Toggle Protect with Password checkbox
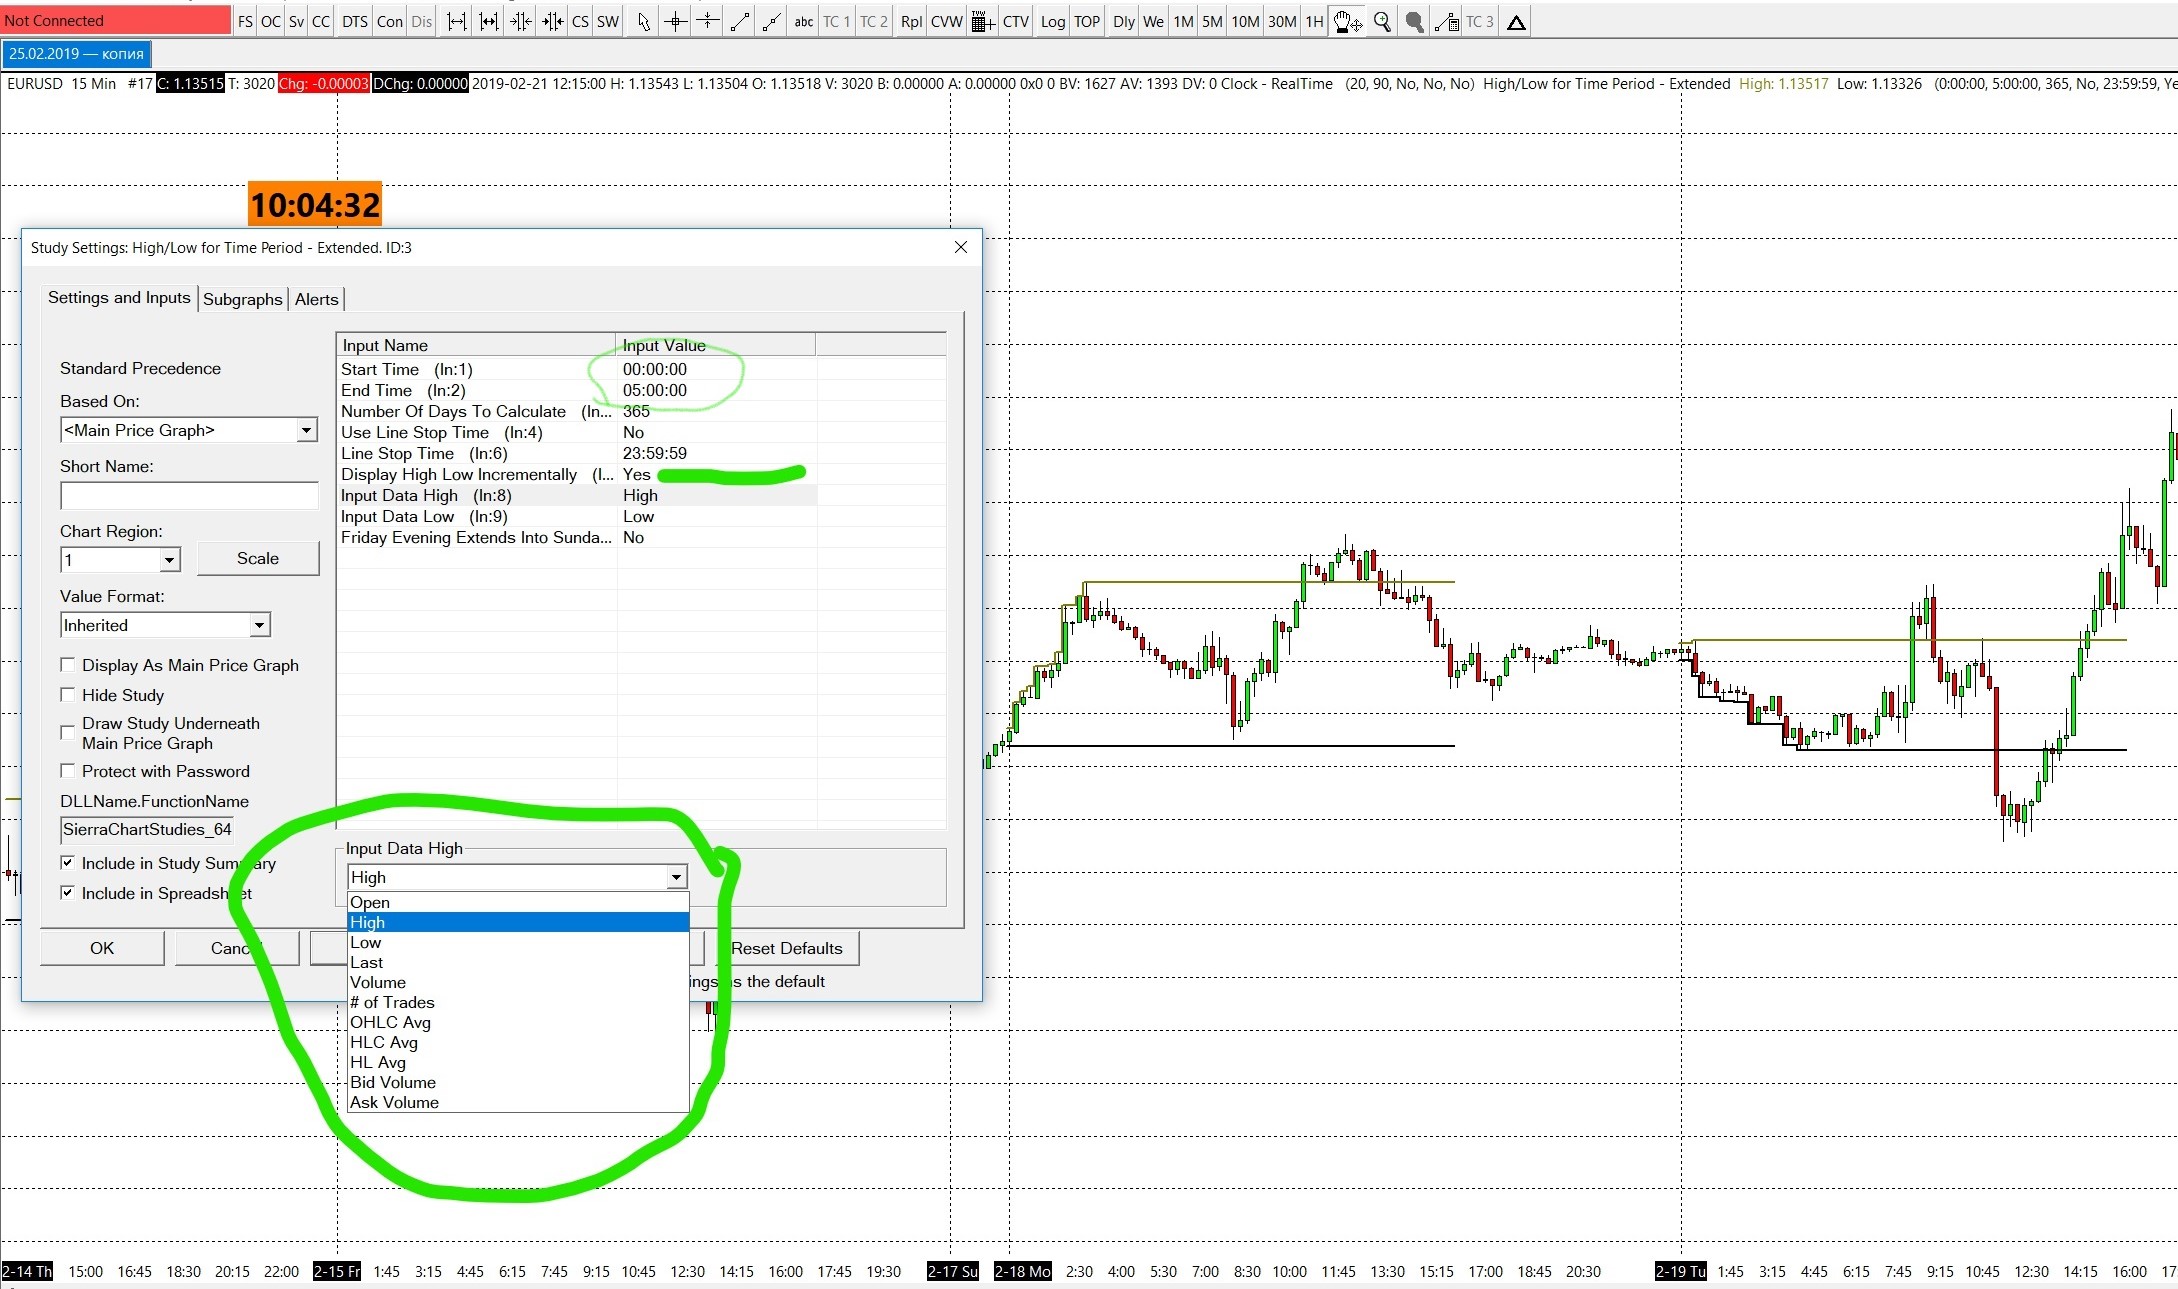Screen dimensions: 2178x1289 pos(68,771)
